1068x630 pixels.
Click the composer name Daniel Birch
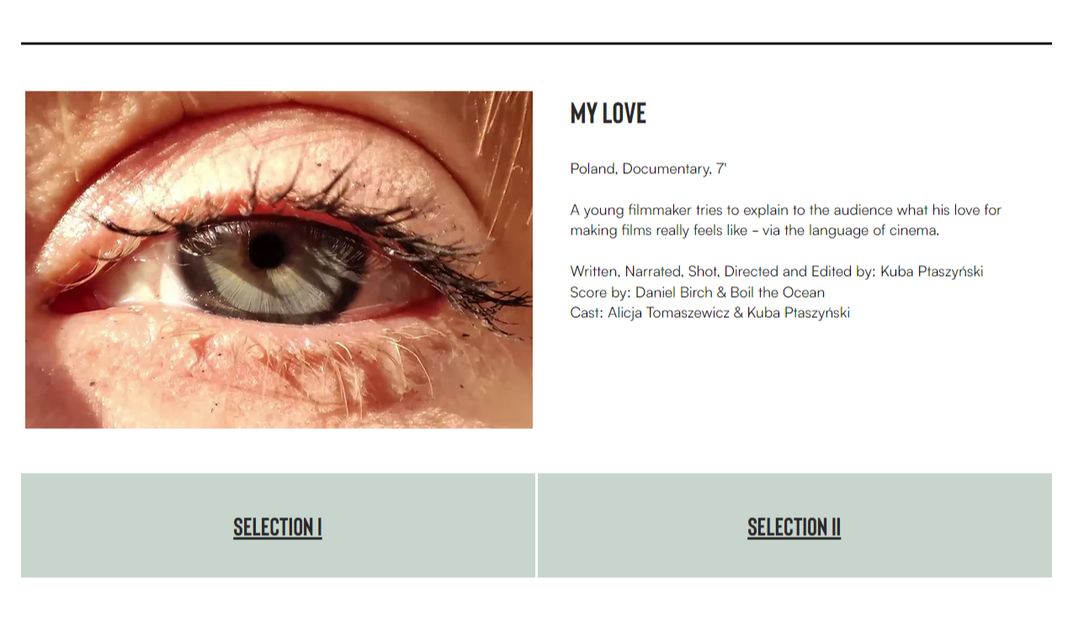click(x=674, y=292)
